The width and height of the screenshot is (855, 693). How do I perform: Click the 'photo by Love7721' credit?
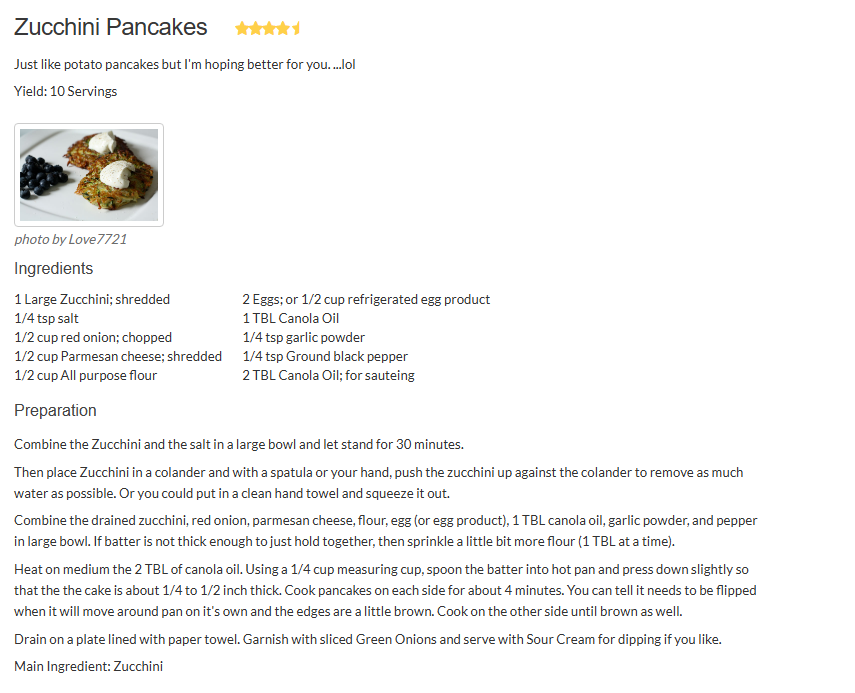pos(71,240)
